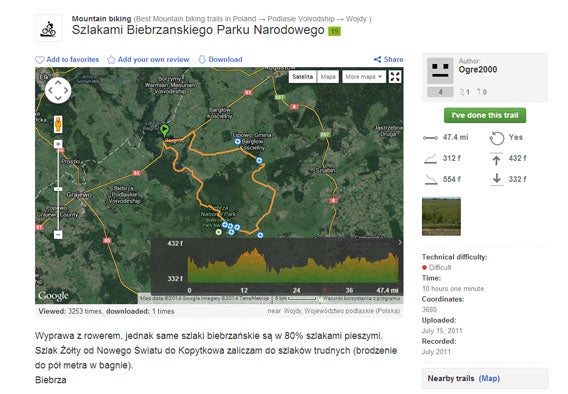The height and width of the screenshot is (394, 568).
Task: Click the Difficult technical difficulty value
Action: point(440,268)
